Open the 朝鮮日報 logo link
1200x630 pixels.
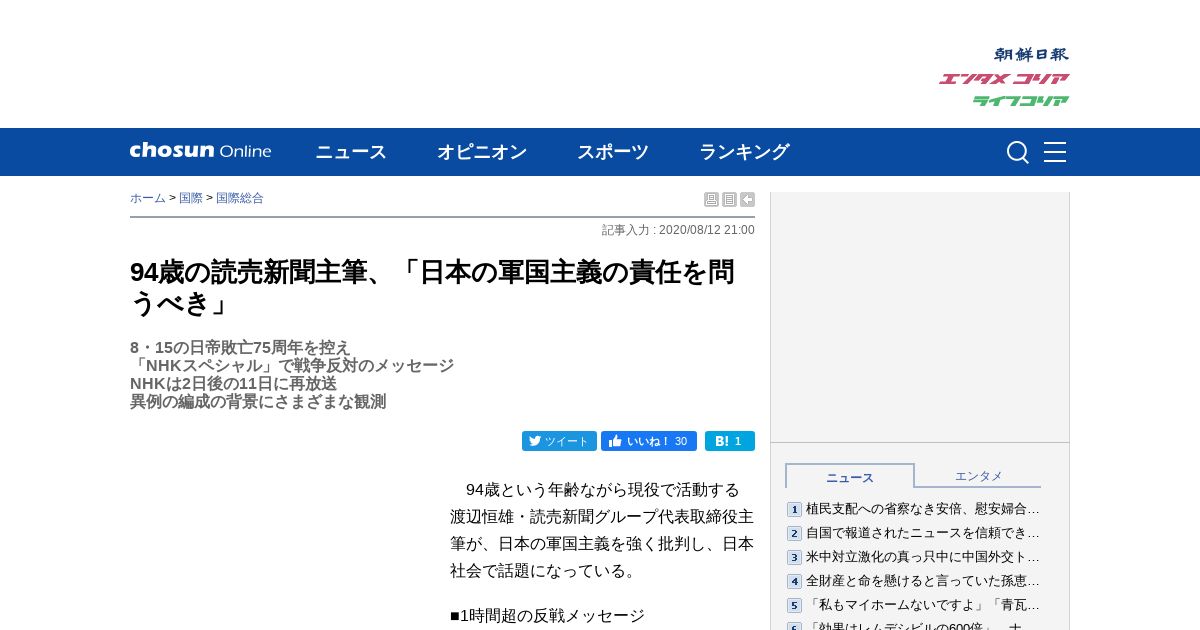pyautogui.click(x=1031, y=54)
